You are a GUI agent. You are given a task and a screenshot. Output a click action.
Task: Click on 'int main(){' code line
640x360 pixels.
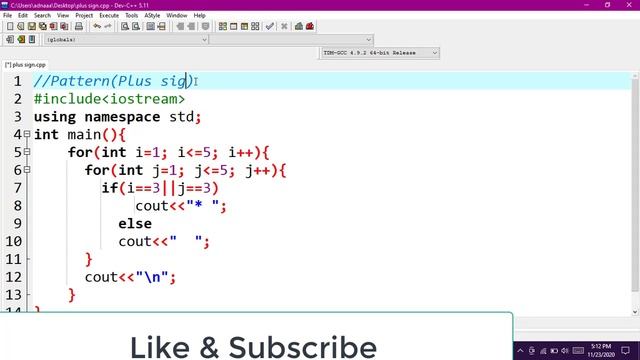pyautogui.click(x=80, y=134)
